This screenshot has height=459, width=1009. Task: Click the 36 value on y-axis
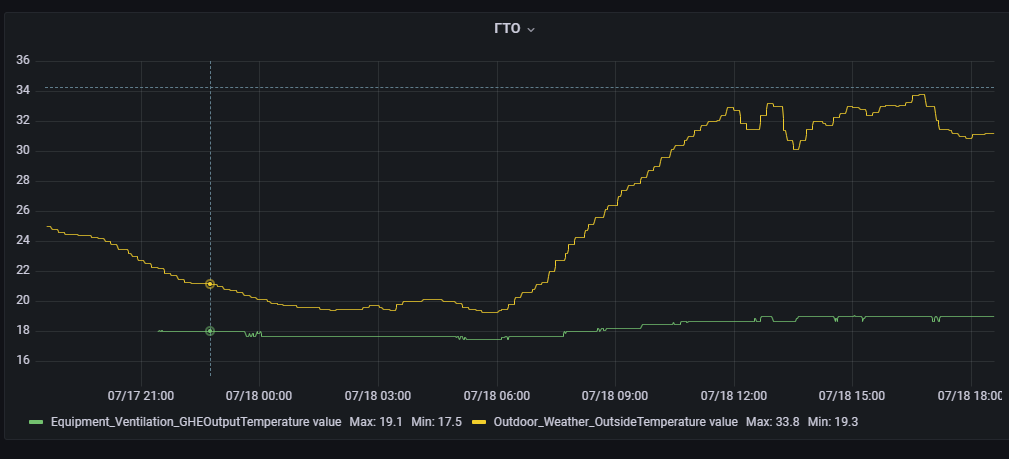[24, 61]
